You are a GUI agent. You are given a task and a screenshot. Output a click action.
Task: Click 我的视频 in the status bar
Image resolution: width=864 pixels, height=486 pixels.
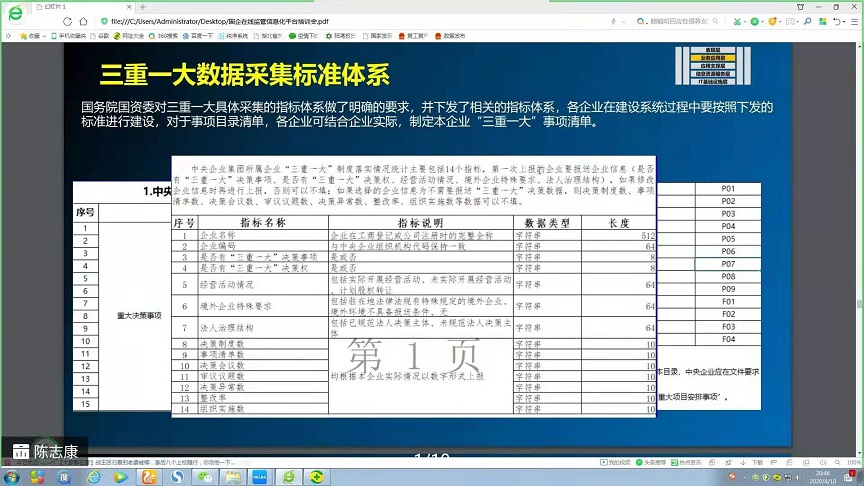(615, 462)
